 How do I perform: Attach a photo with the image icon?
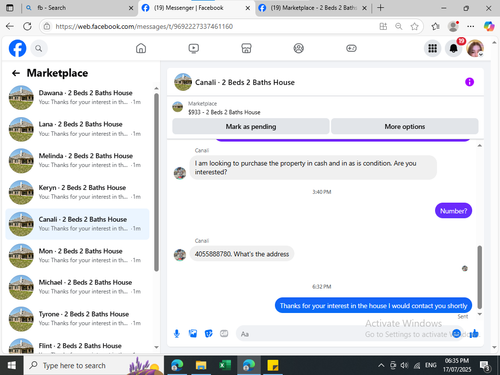click(193, 333)
